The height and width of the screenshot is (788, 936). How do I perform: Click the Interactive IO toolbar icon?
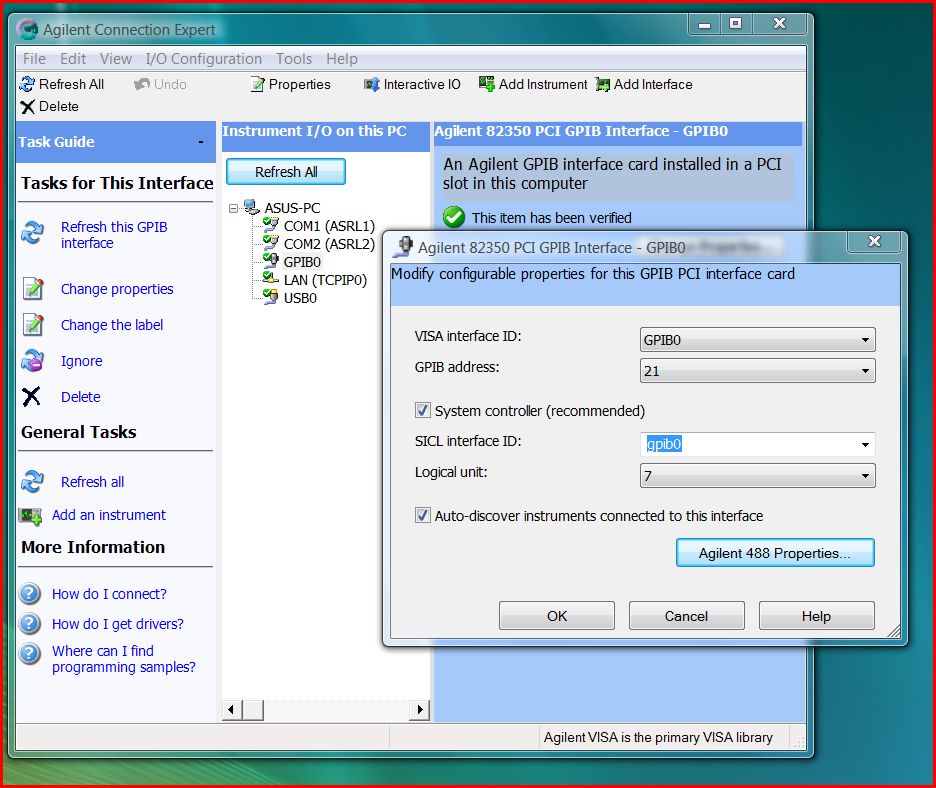pos(372,85)
